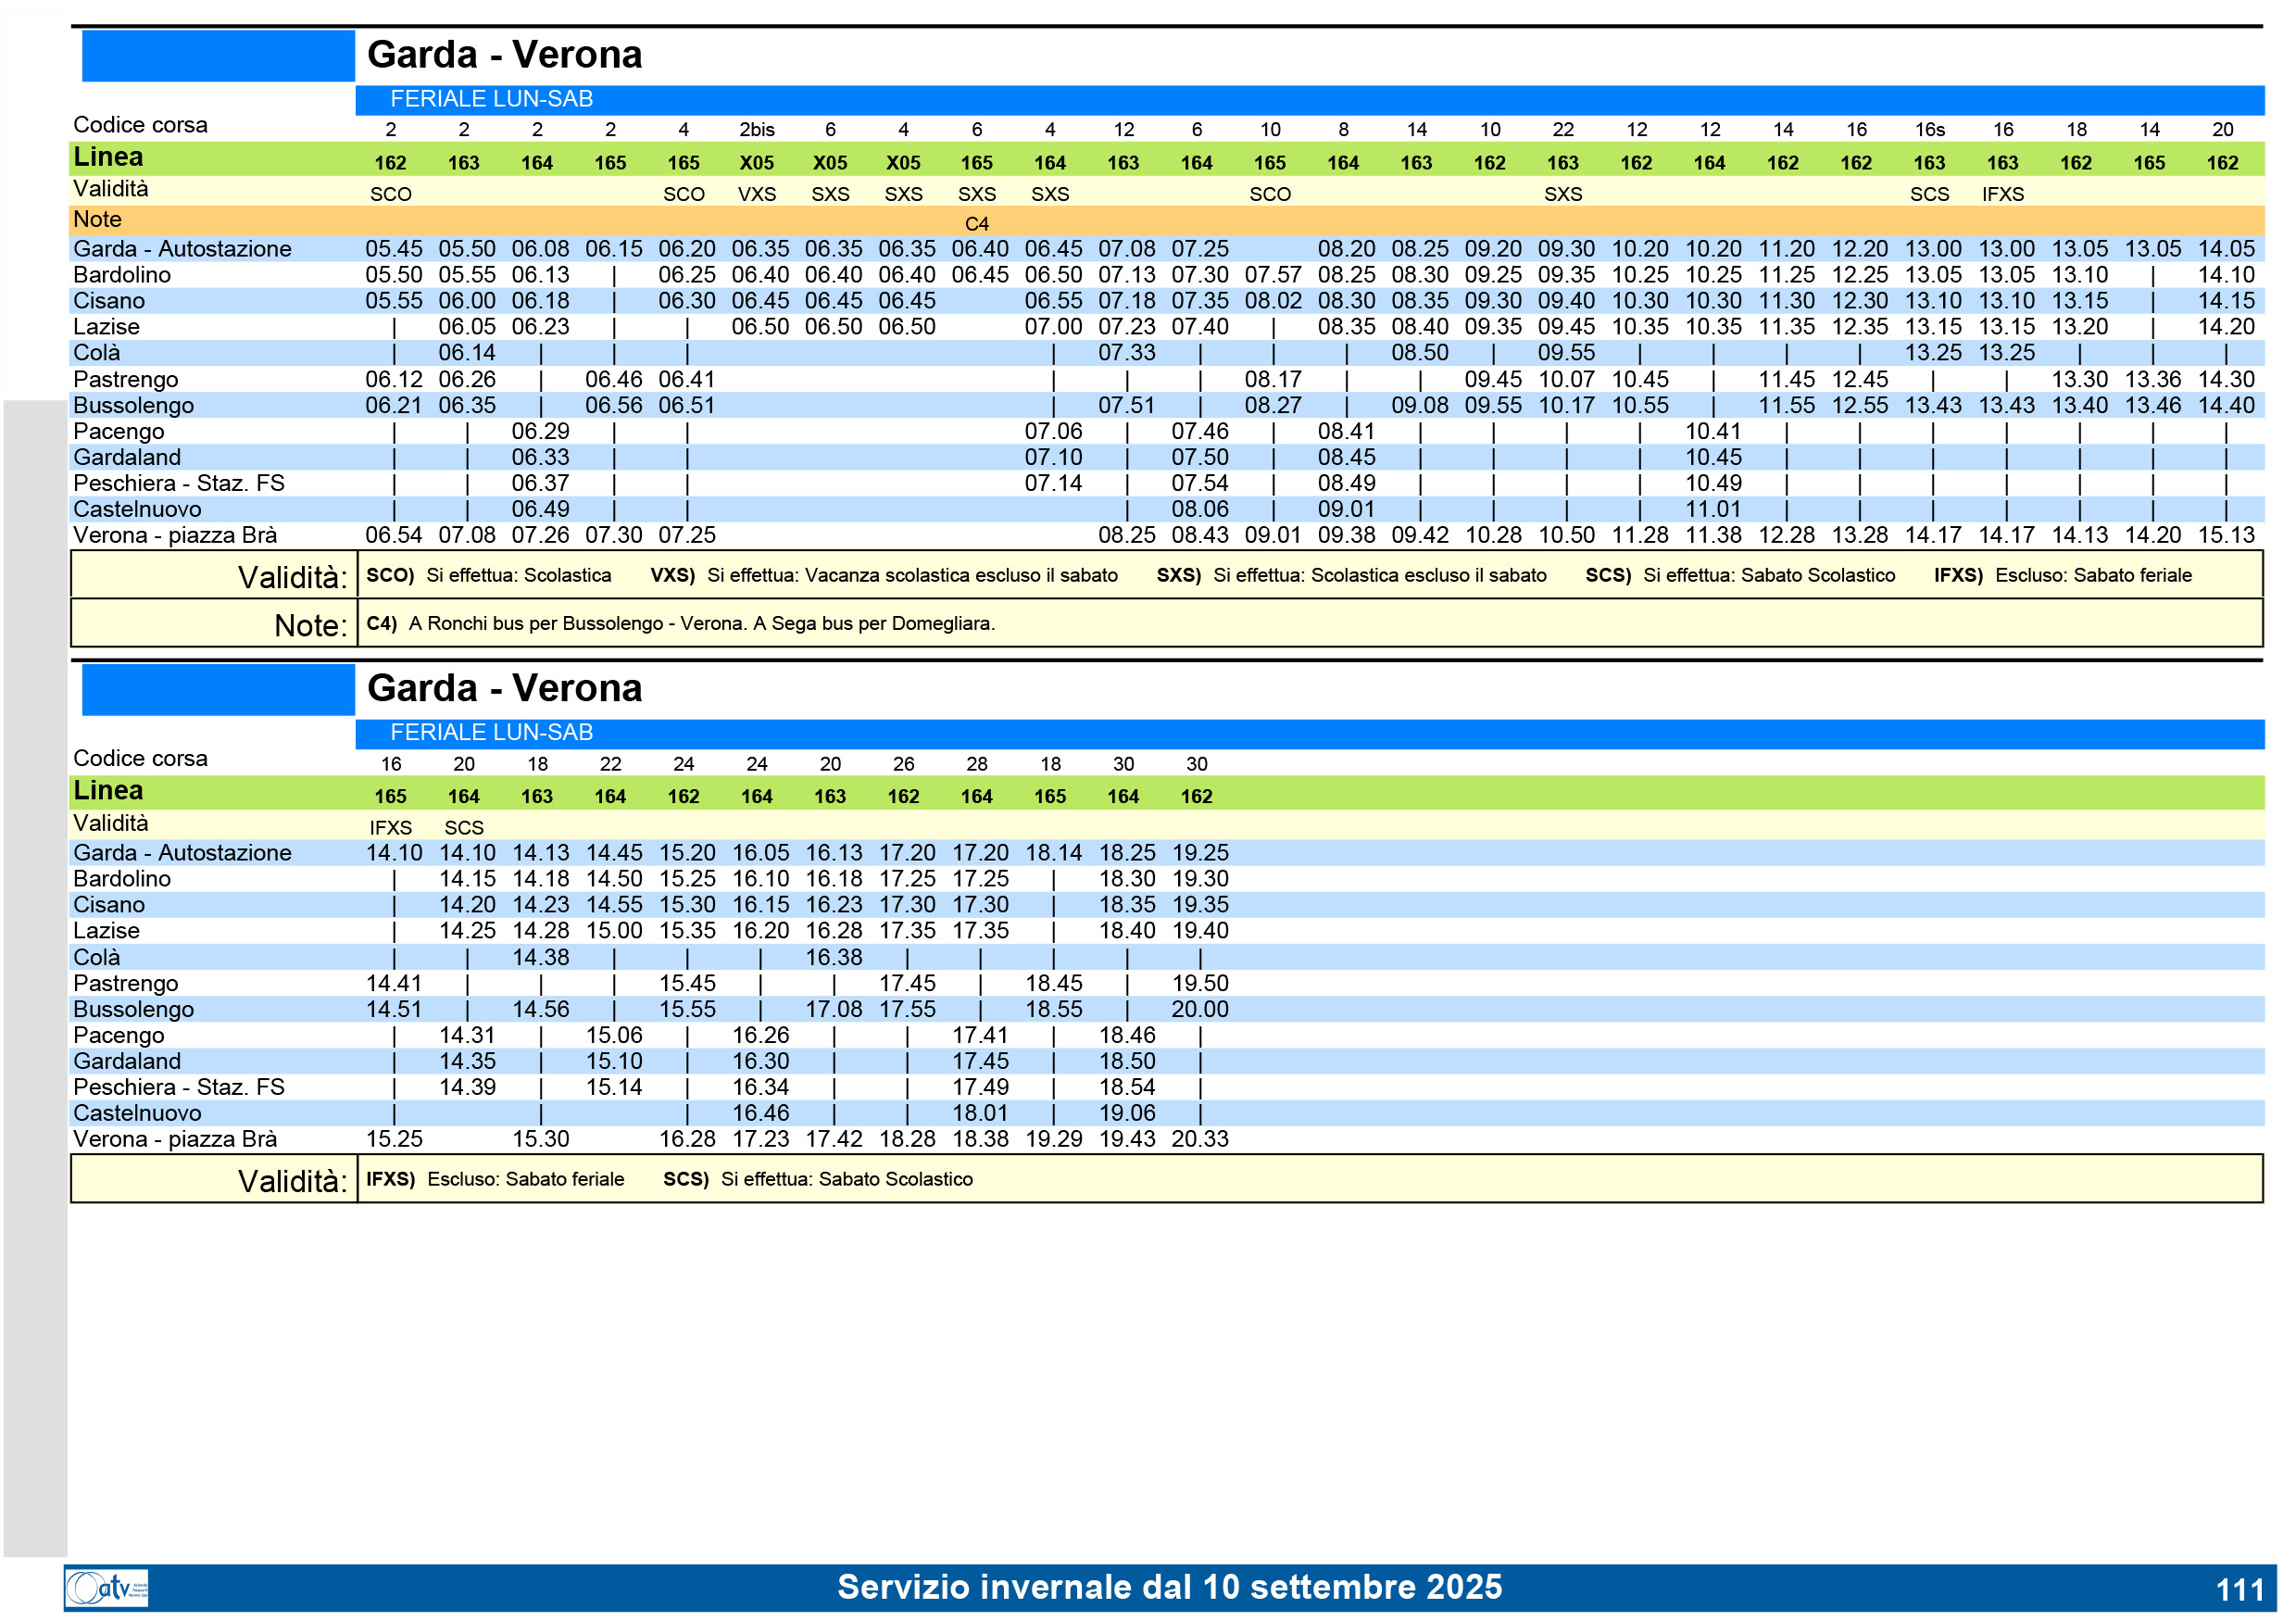This screenshot has height=1621, width=2296.
Task: Click Gardaland stop in the bottom table
Action: [127, 1061]
